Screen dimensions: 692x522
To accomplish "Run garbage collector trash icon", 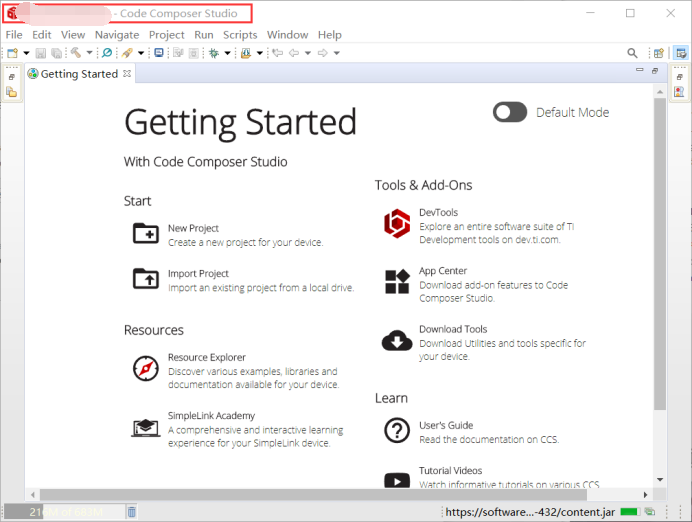I will point(132,512).
